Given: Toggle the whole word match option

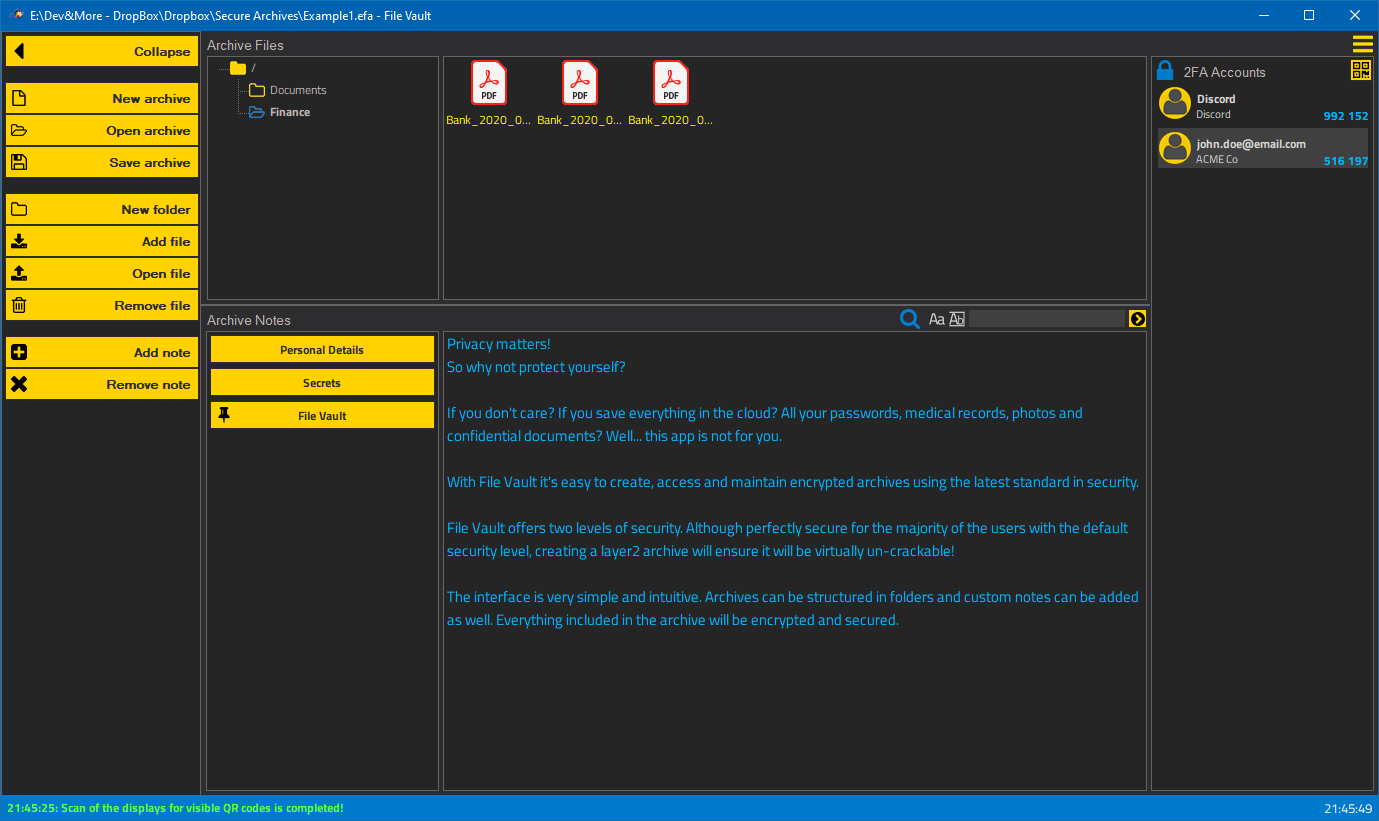Looking at the screenshot, I should click(957, 319).
